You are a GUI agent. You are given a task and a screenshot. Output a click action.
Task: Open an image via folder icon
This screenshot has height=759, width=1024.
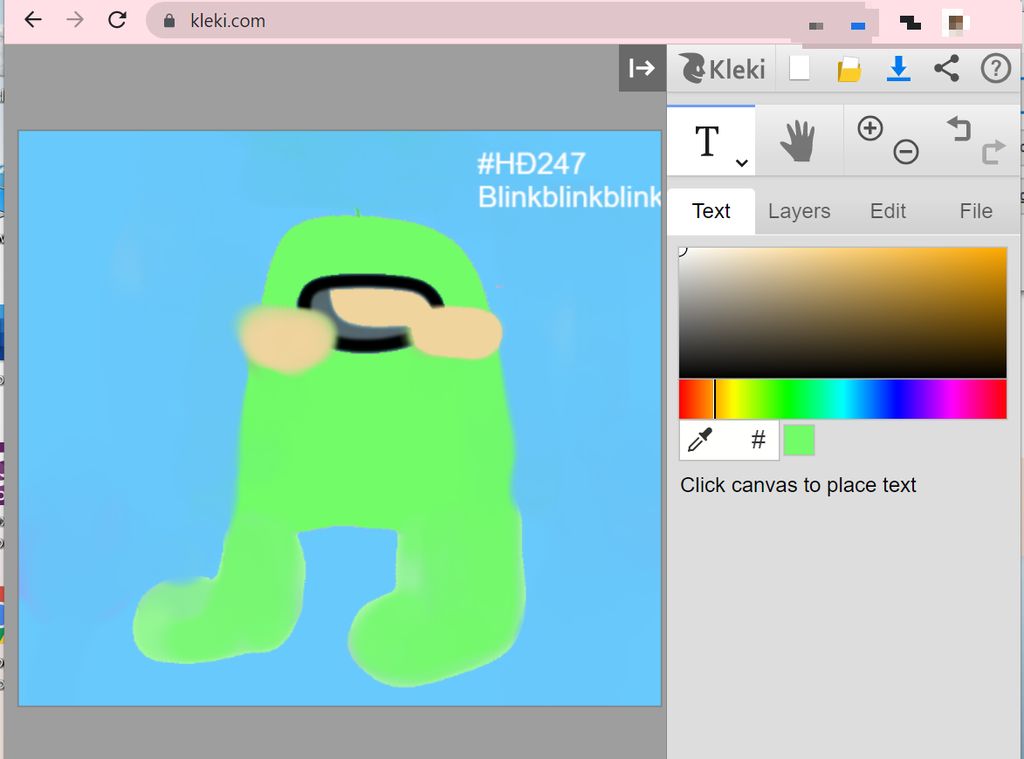point(849,69)
